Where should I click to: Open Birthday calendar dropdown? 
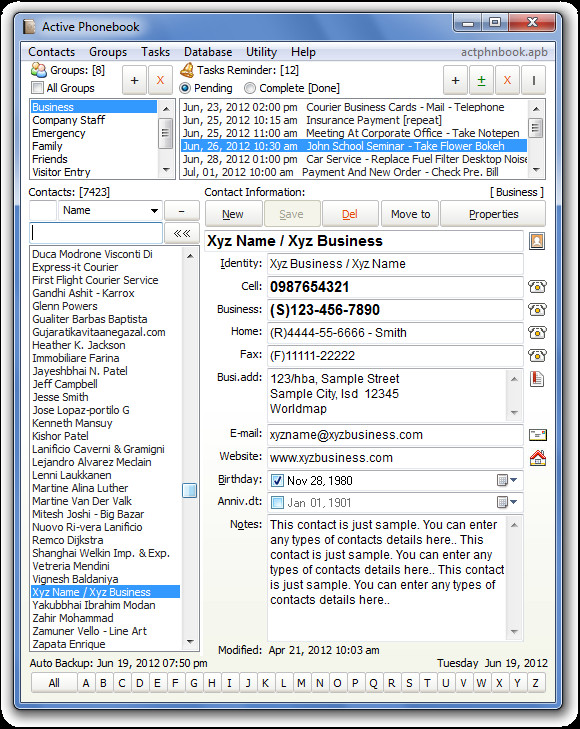(507, 480)
